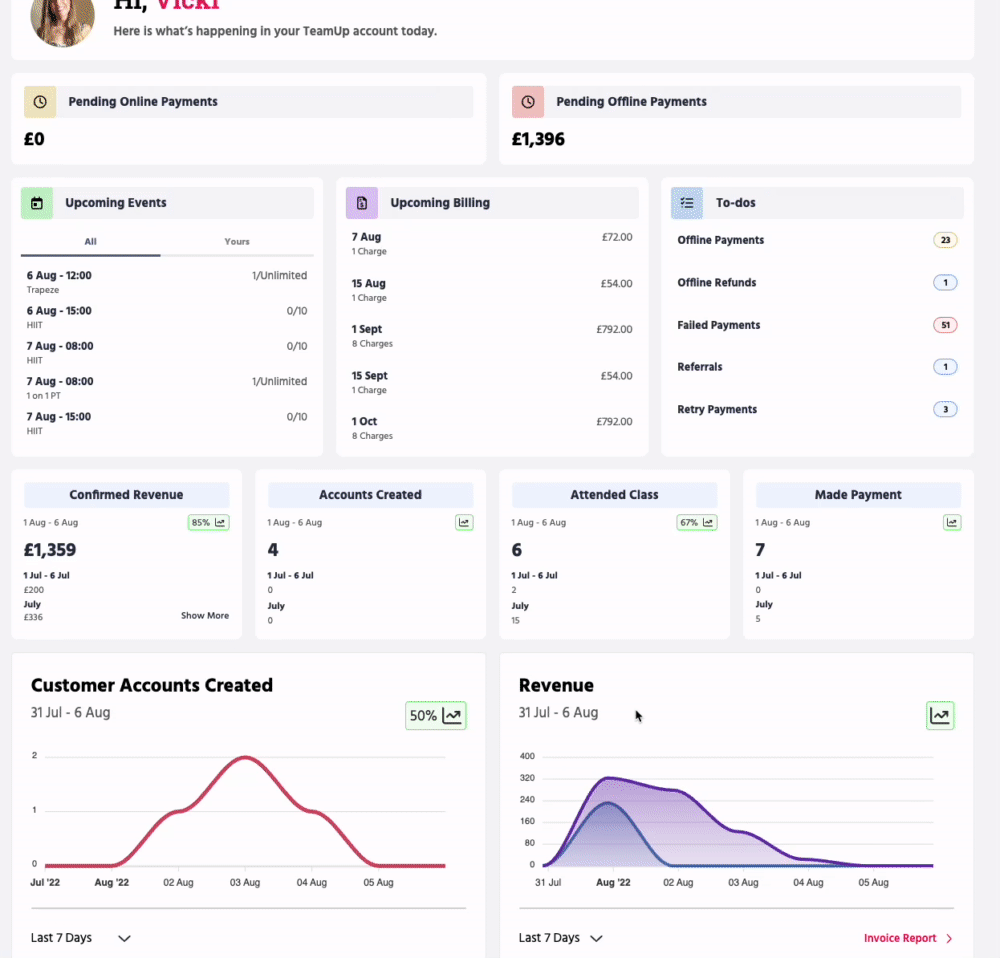Click the Pending Online Payments clock icon
The image size is (1000, 958).
click(40, 102)
